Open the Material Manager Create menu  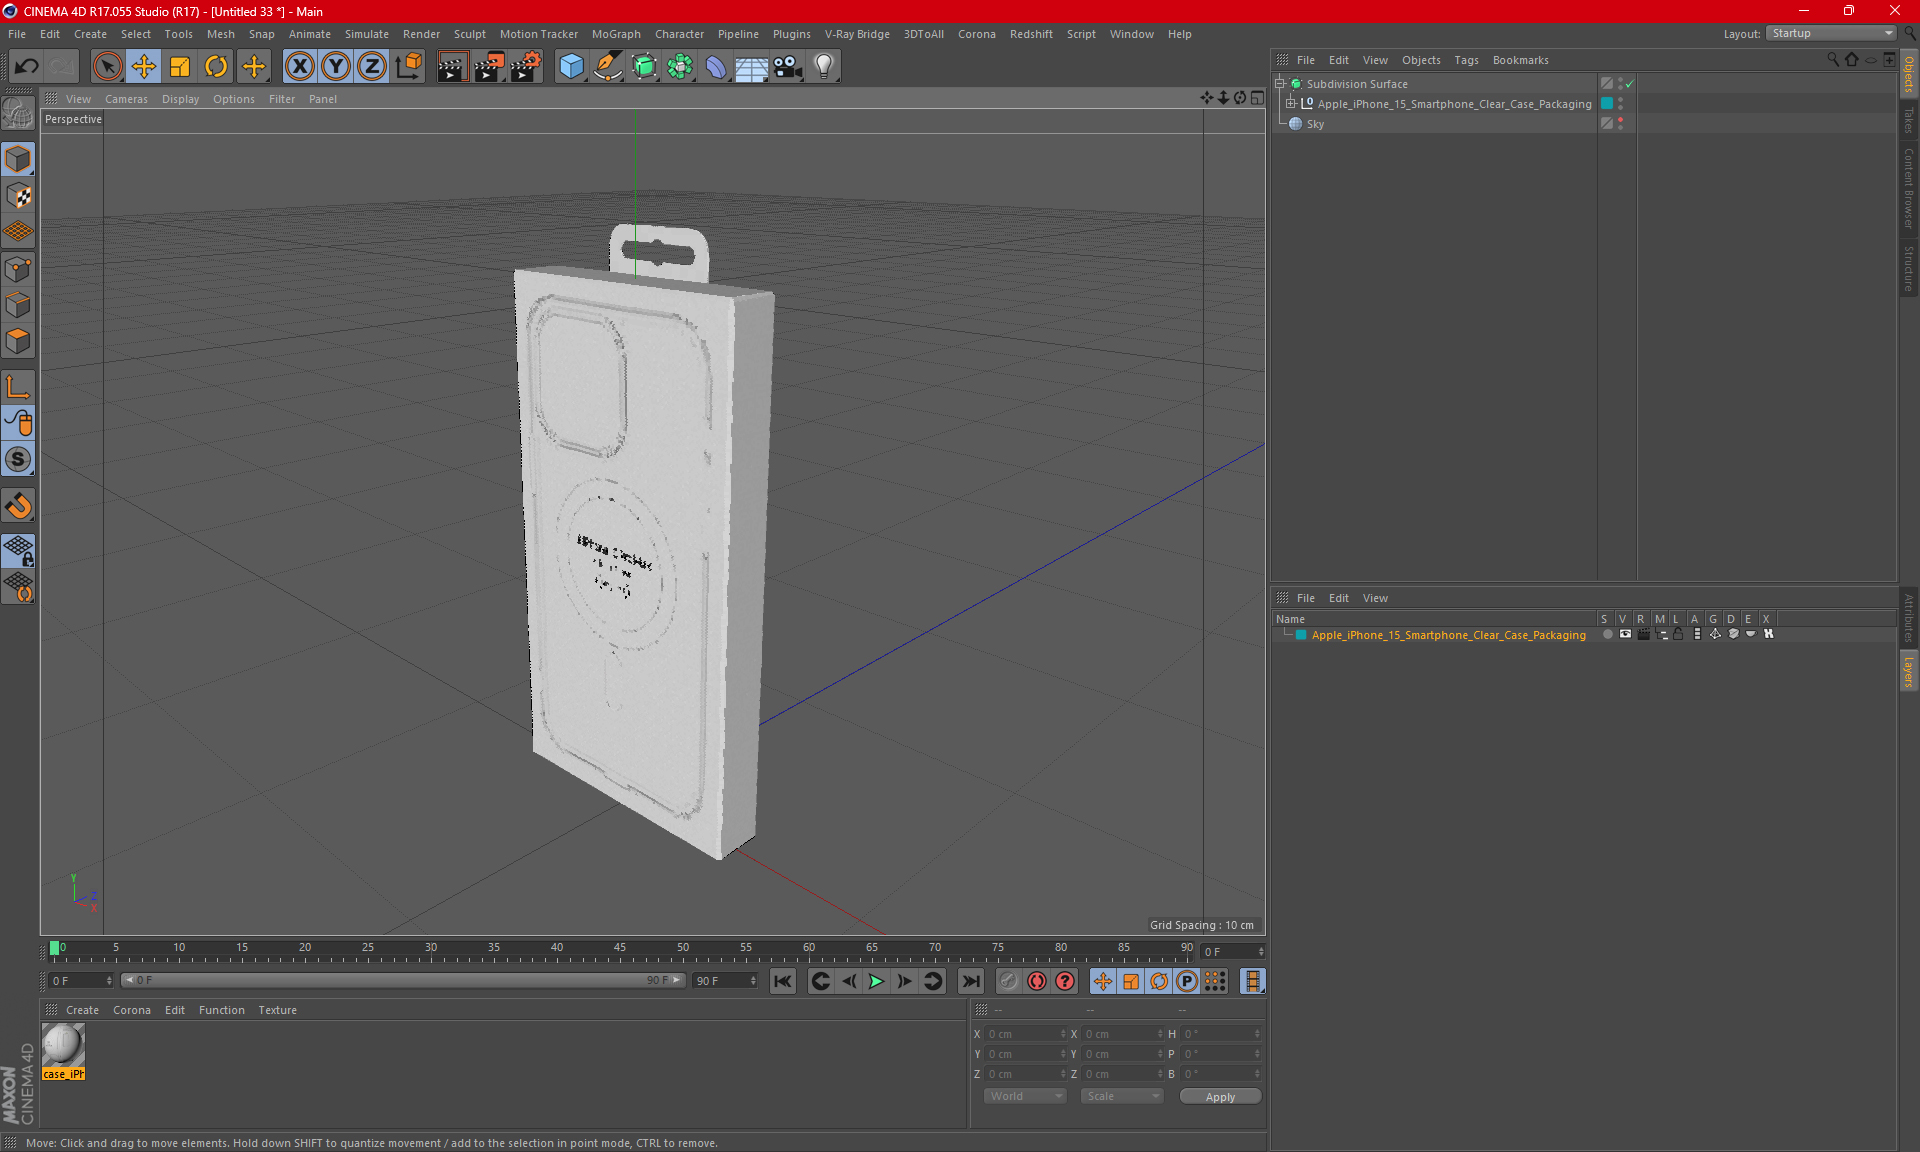(x=82, y=1010)
